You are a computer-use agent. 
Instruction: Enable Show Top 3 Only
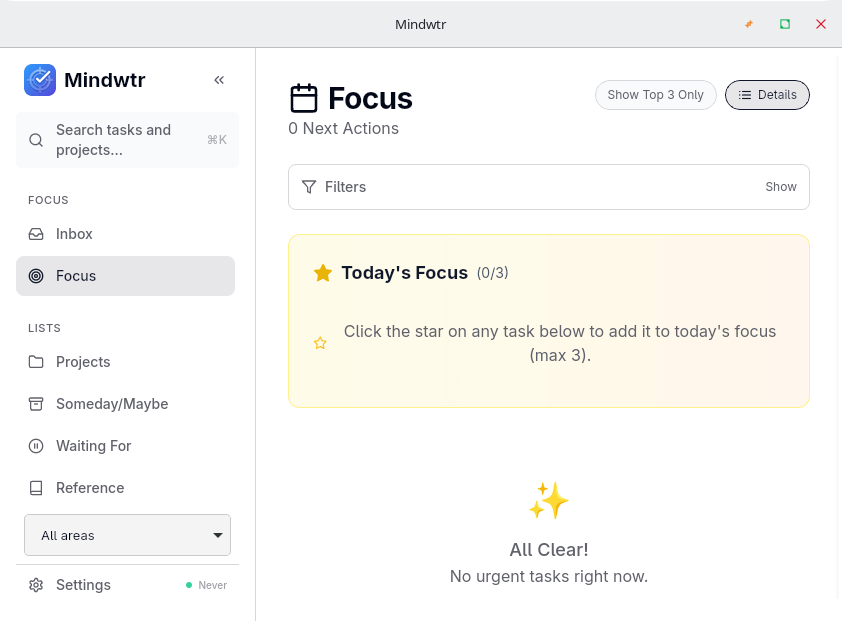pyautogui.click(x=655, y=94)
